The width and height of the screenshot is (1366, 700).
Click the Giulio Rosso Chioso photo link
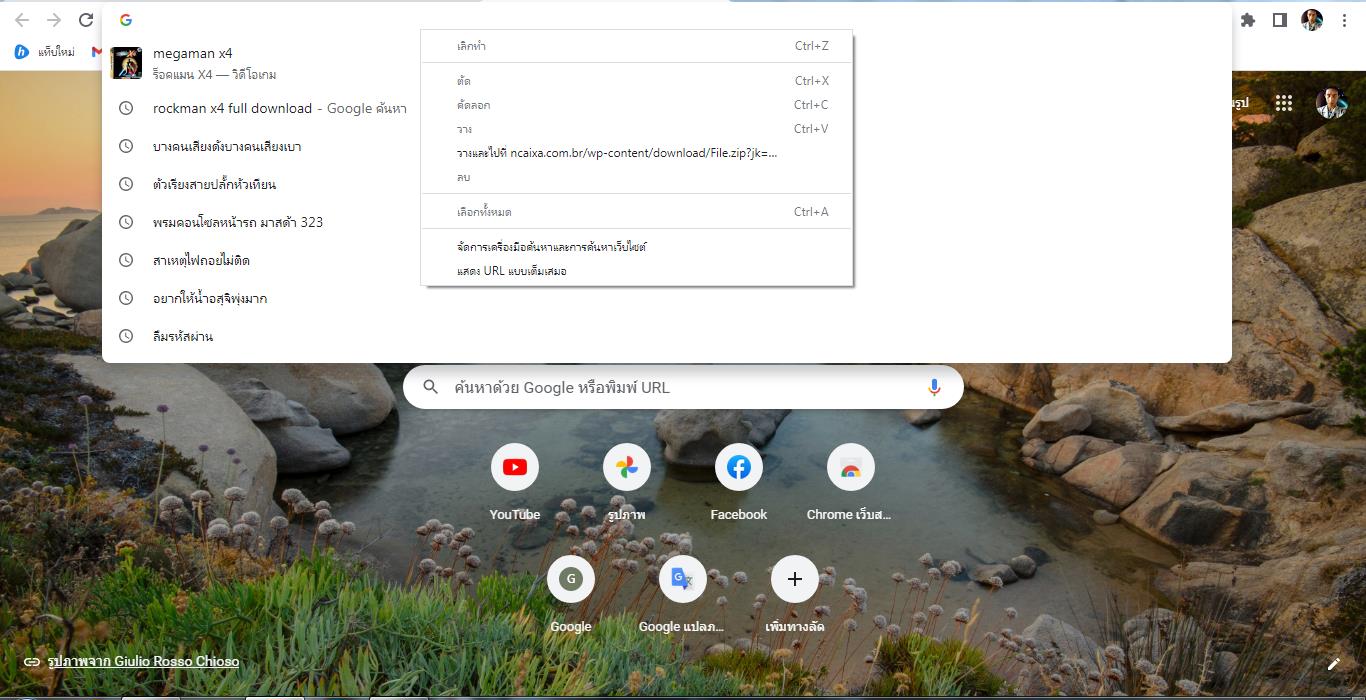click(x=143, y=661)
